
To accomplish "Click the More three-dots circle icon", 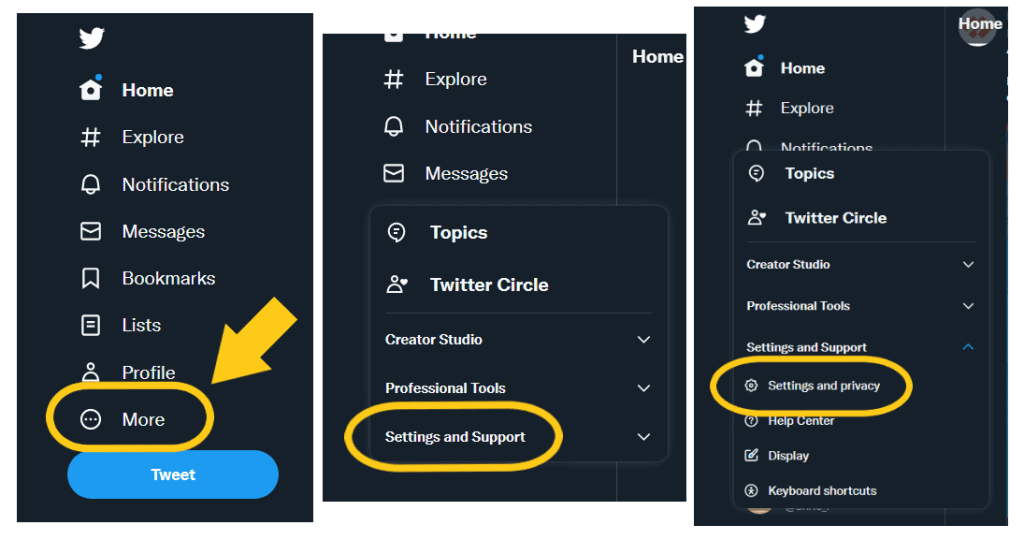I will click(90, 420).
